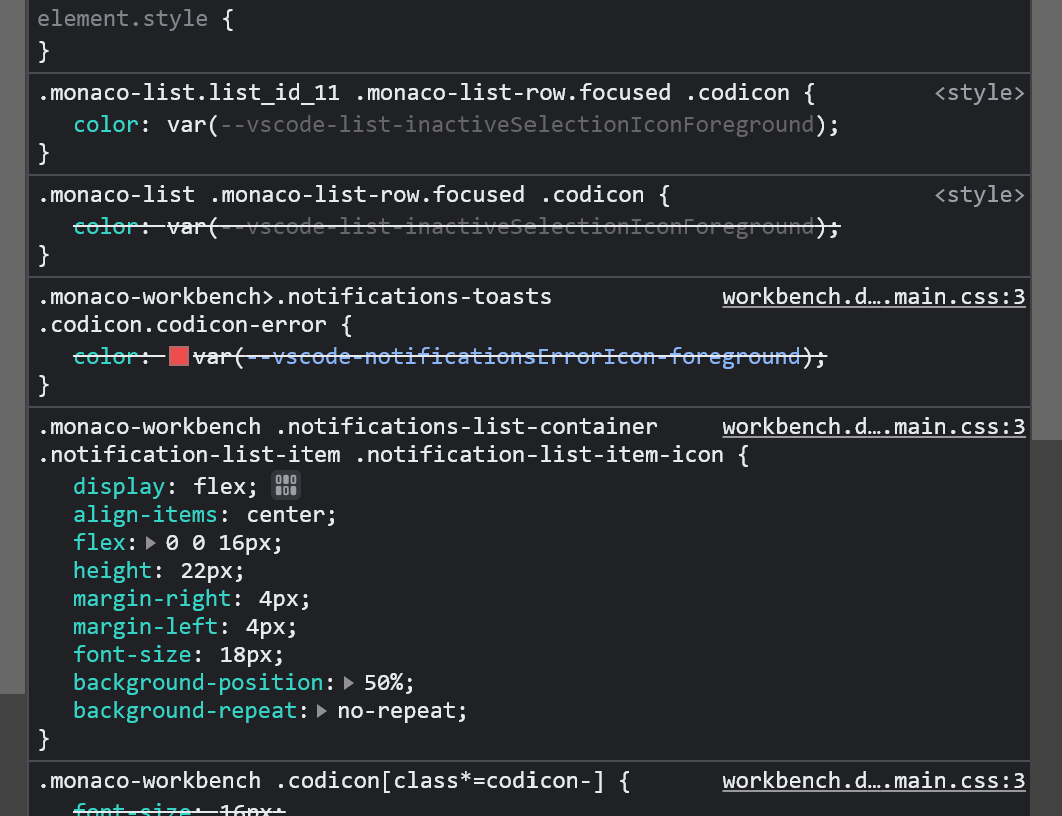Open the <style> link of the overridden focused codicon rule
The width and height of the screenshot is (1062, 816).
point(980,194)
